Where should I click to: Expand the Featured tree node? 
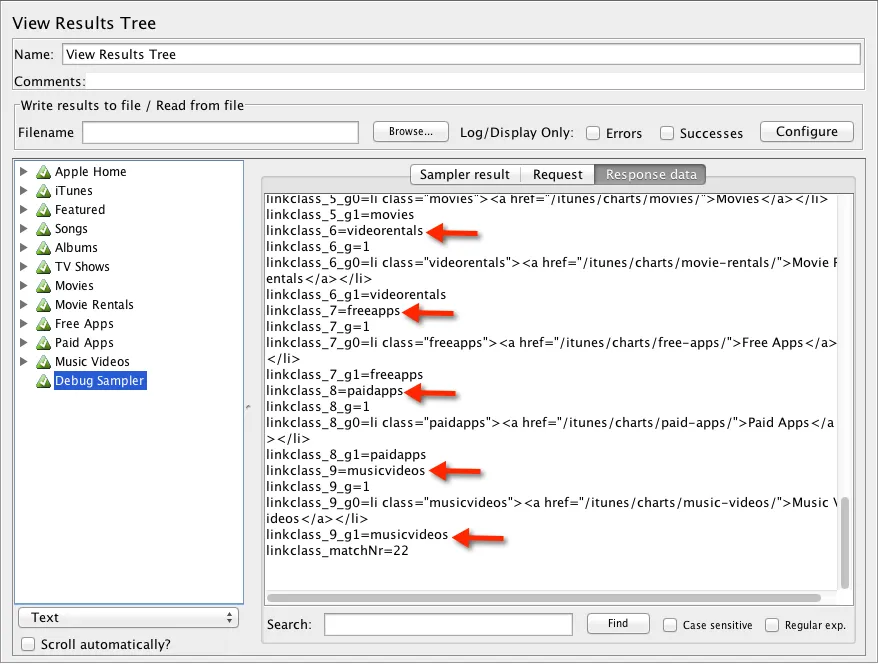coord(24,210)
